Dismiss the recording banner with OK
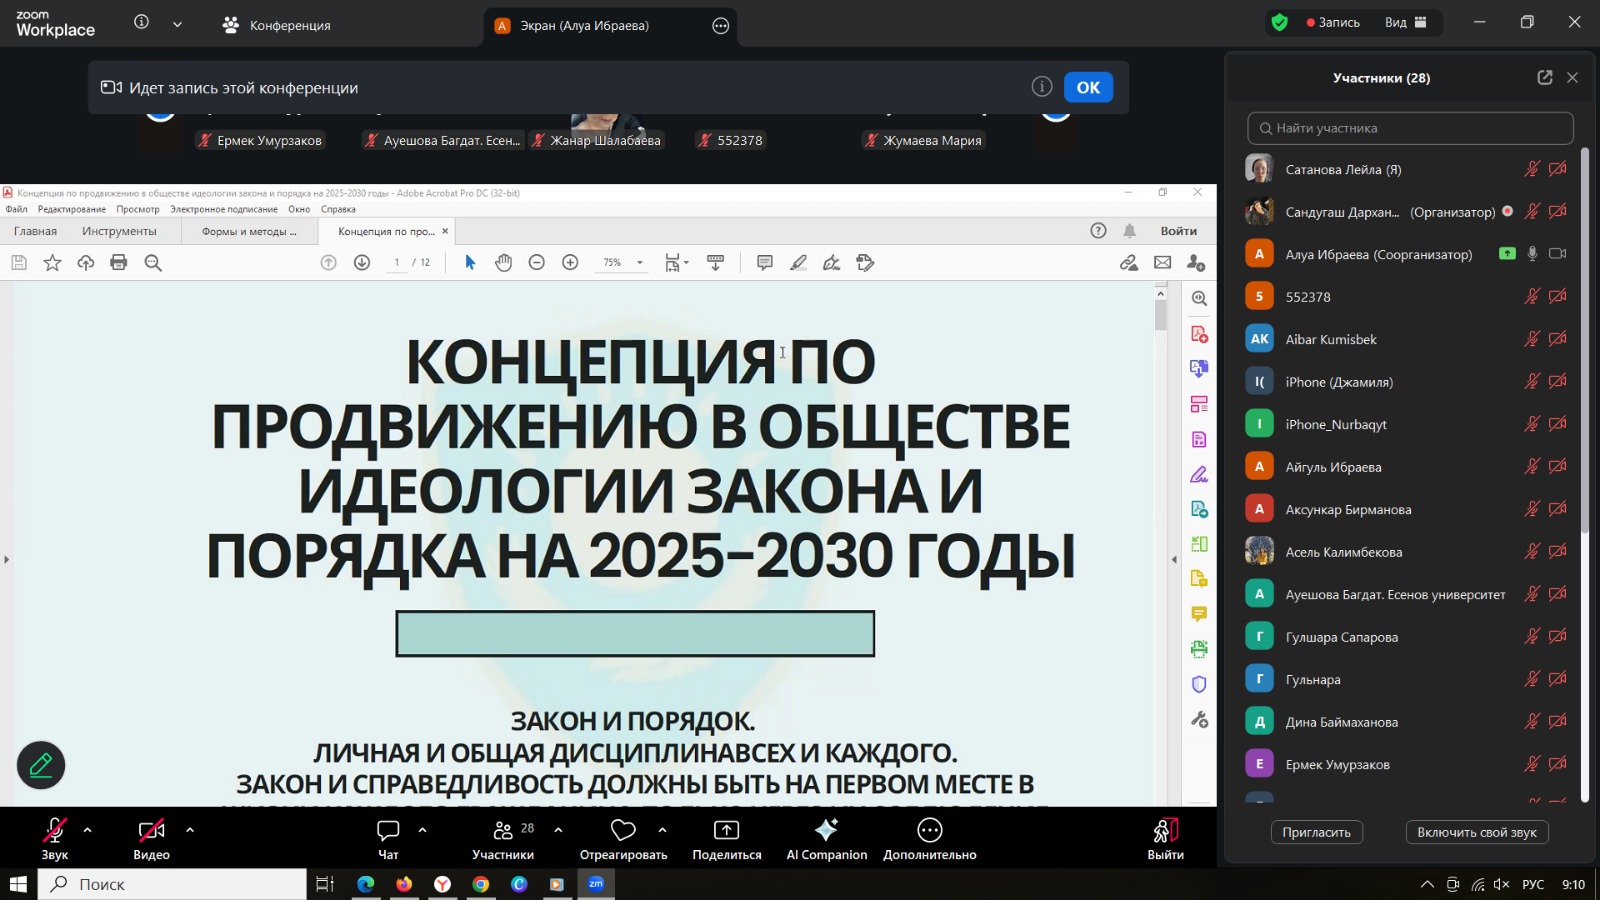The image size is (1600, 900). 1088,87
